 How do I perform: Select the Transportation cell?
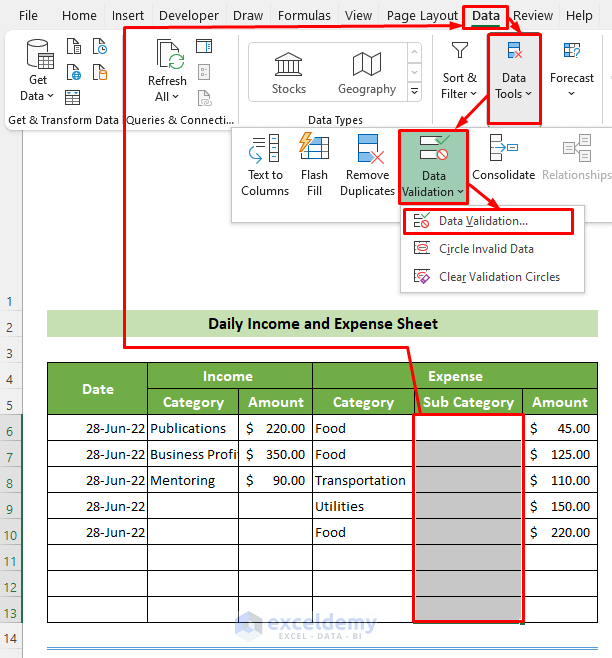[x=363, y=480]
